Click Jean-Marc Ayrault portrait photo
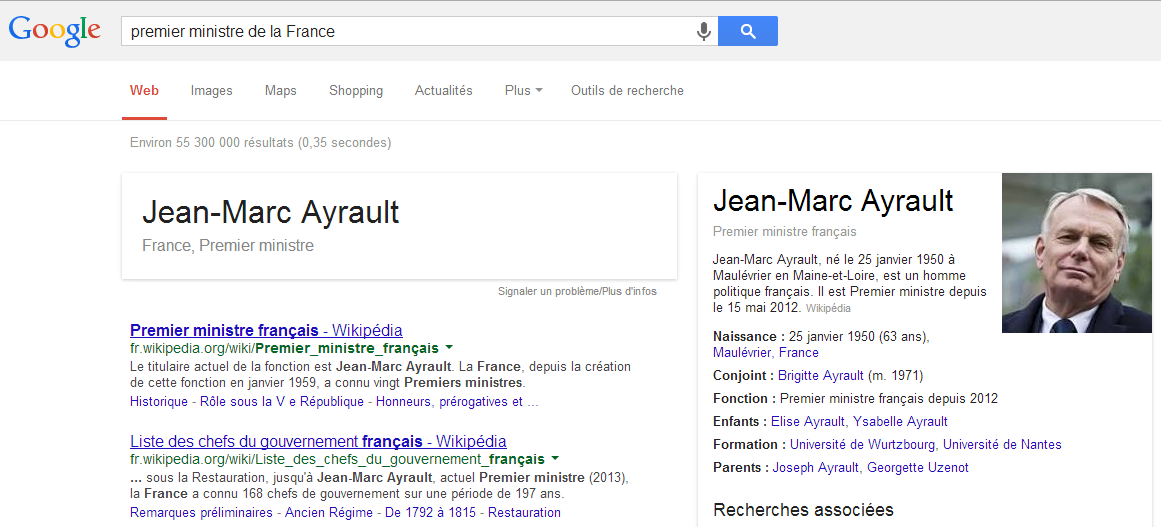1161x527 pixels. (1081, 253)
